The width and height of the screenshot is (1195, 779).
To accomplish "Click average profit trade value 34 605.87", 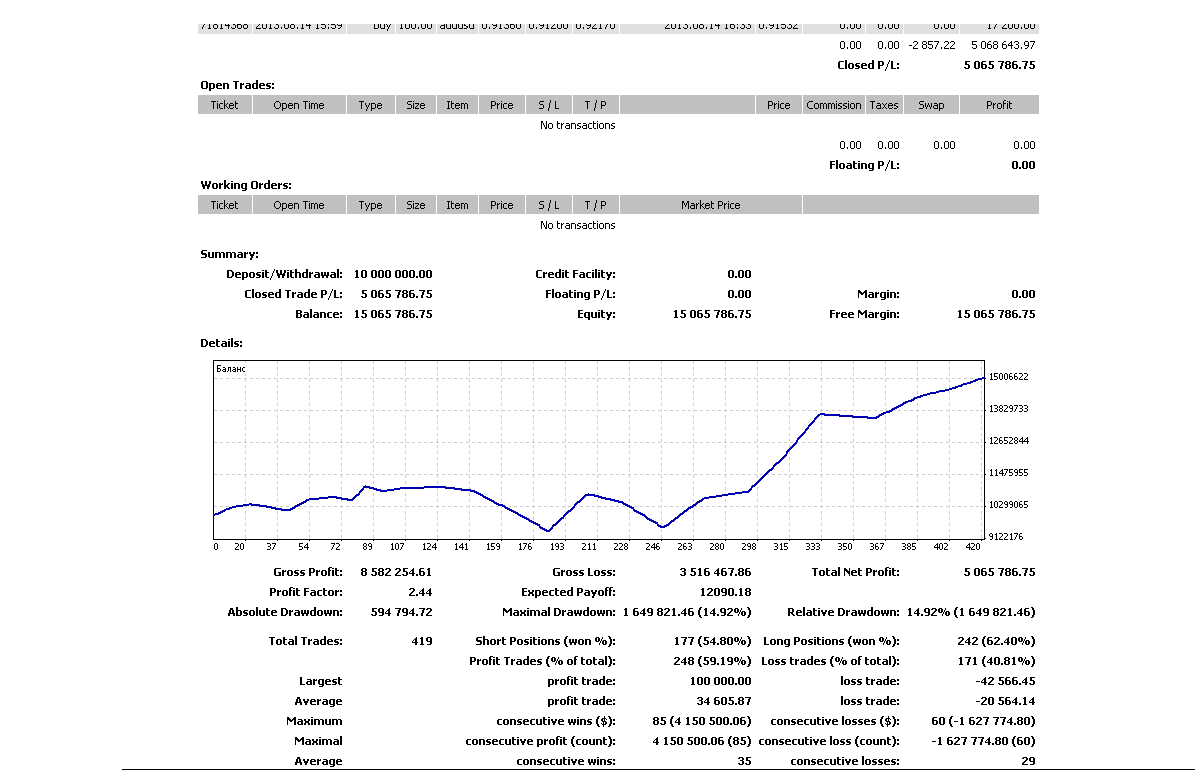I will (x=724, y=700).
